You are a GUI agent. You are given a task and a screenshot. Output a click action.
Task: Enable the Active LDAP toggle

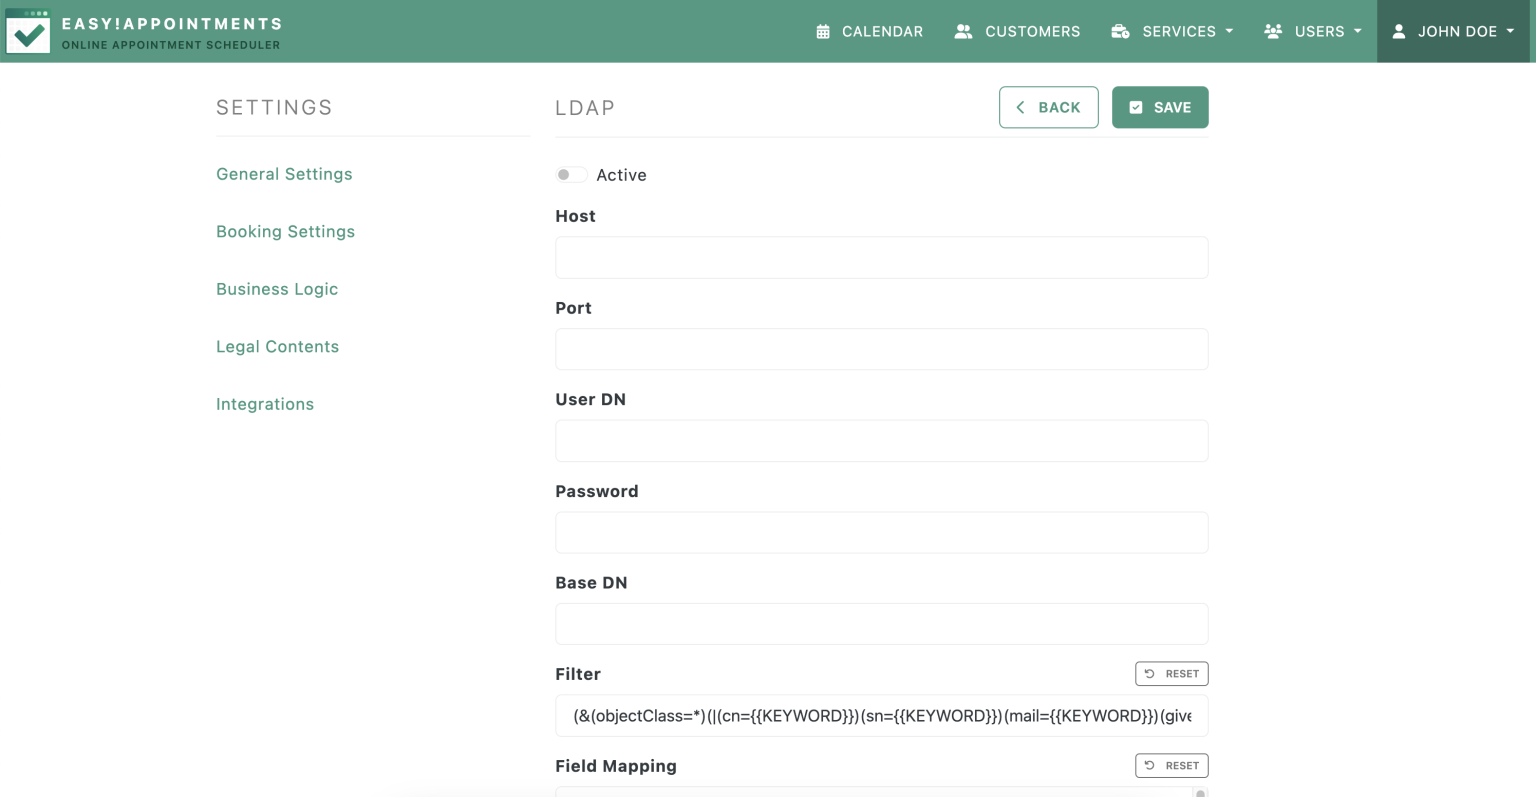coord(571,174)
